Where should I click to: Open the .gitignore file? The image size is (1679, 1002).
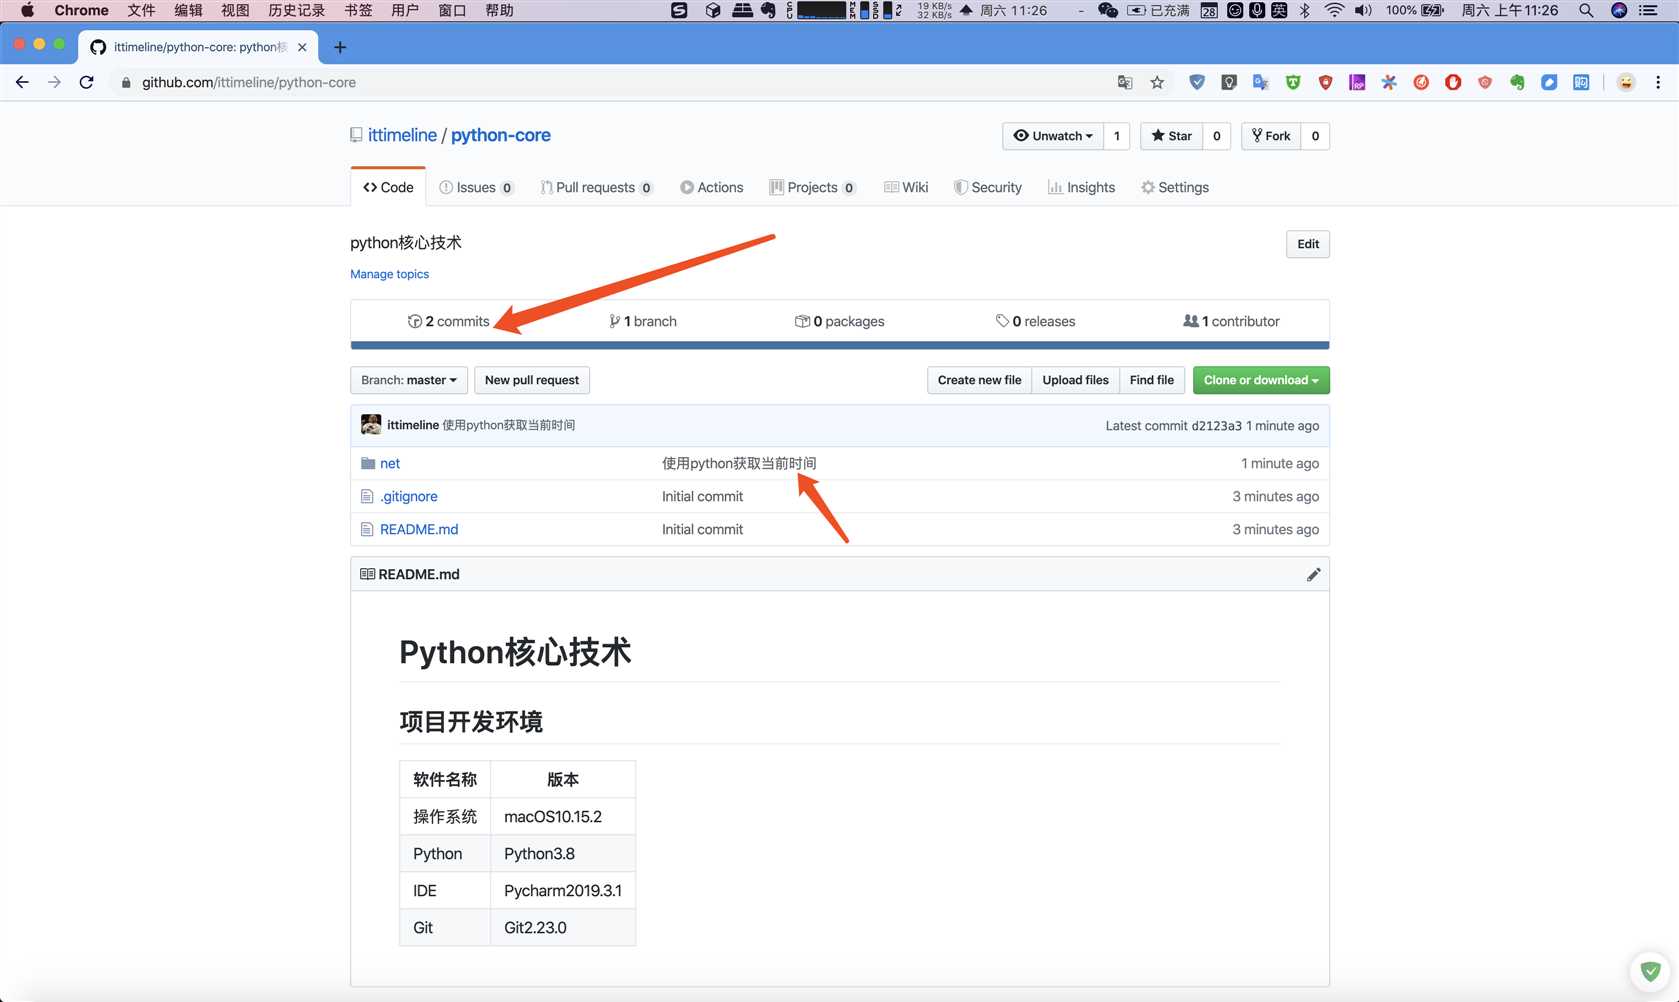point(409,496)
